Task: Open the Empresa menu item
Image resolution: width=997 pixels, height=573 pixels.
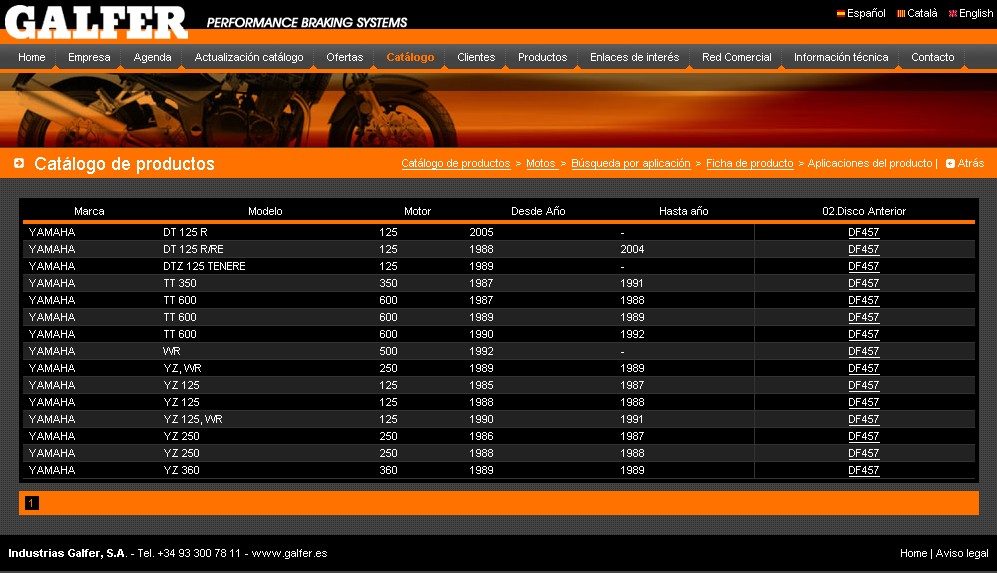Action: (89, 57)
